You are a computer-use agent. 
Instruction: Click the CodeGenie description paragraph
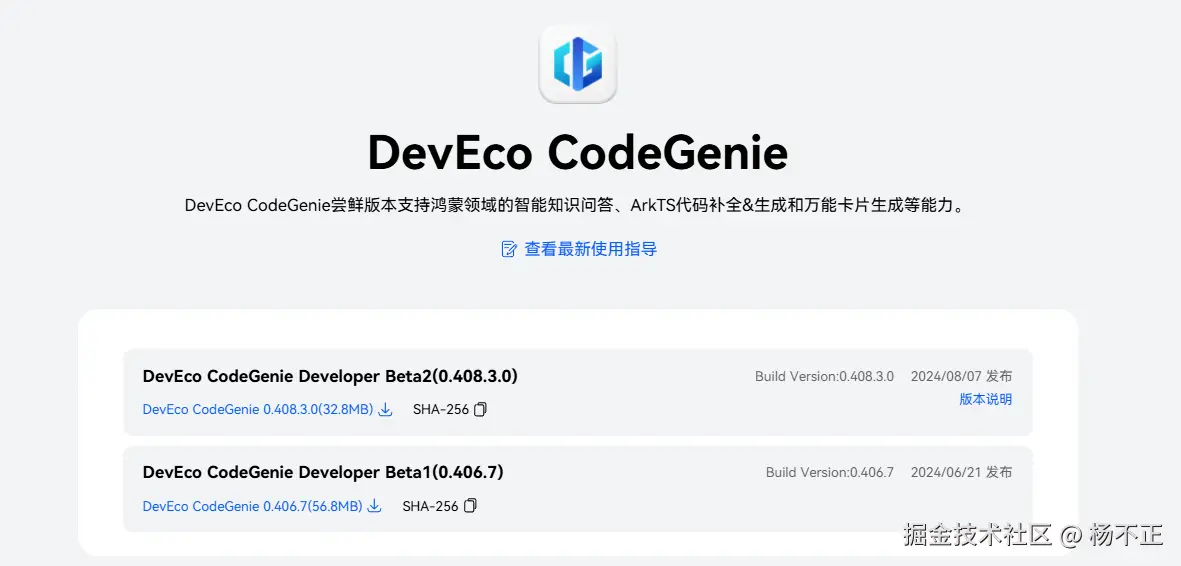pyautogui.click(x=575, y=206)
